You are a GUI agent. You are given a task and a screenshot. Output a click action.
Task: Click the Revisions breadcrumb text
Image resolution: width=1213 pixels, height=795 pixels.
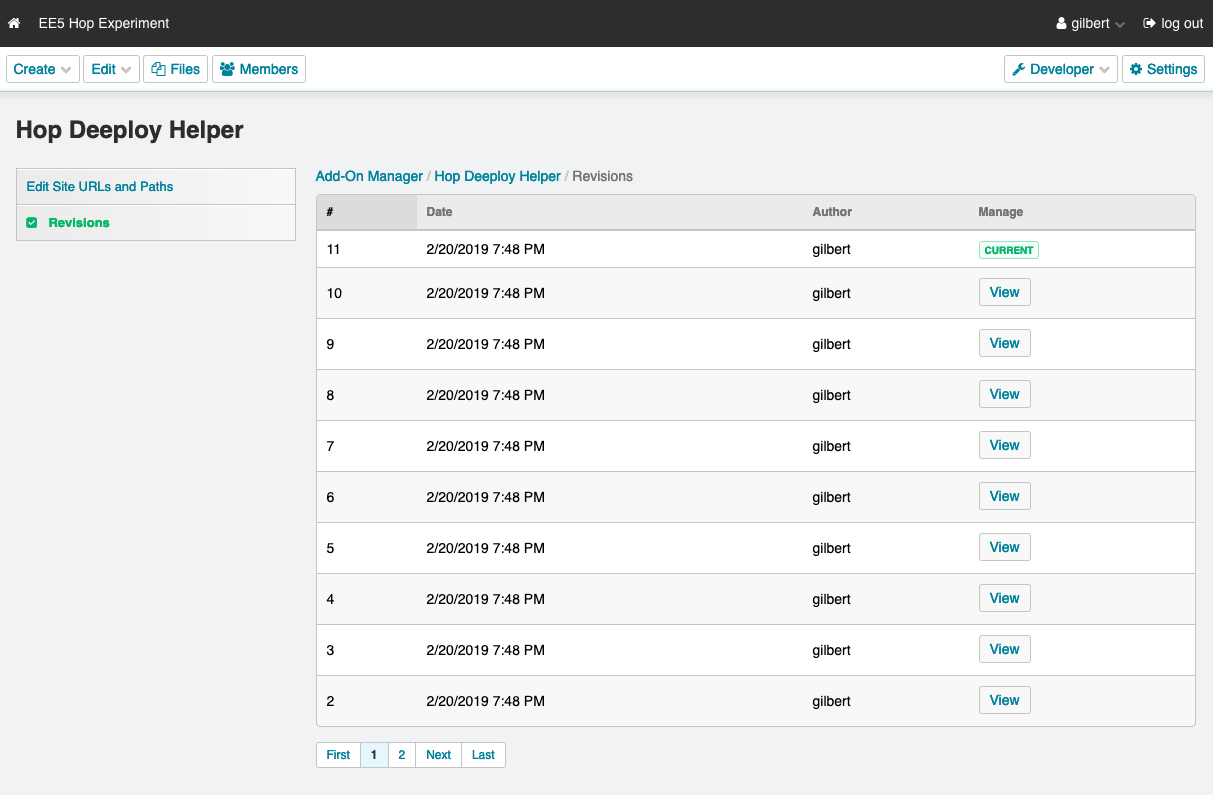coord(602,176)
